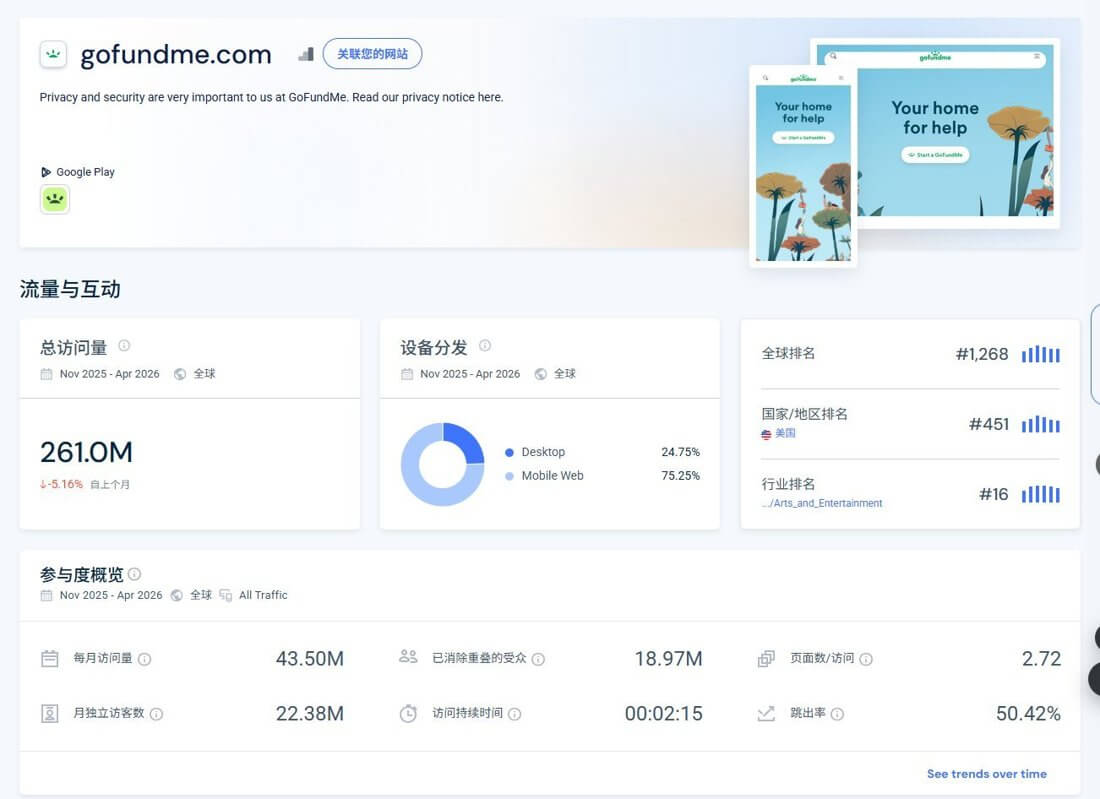
Task: Click the Desktop legend color dot
Action: tap(509, 452)
